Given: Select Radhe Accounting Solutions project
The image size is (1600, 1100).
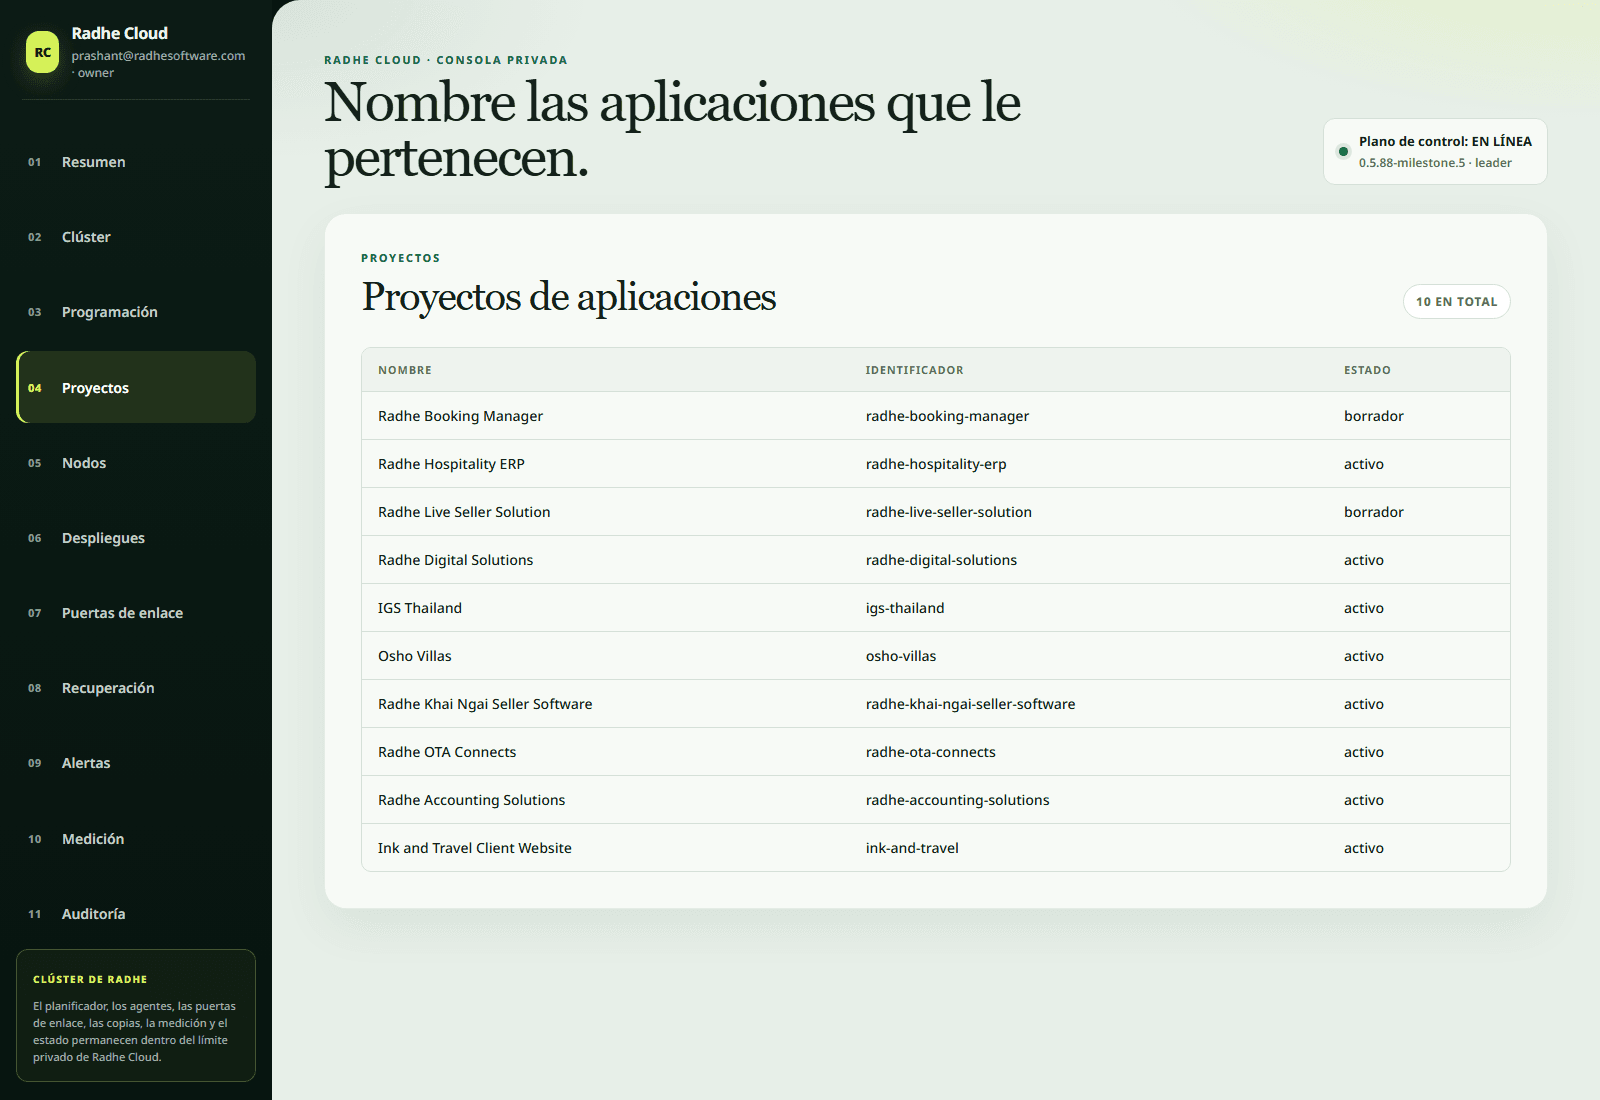Looking at the screenshot, I should point(936,800).
